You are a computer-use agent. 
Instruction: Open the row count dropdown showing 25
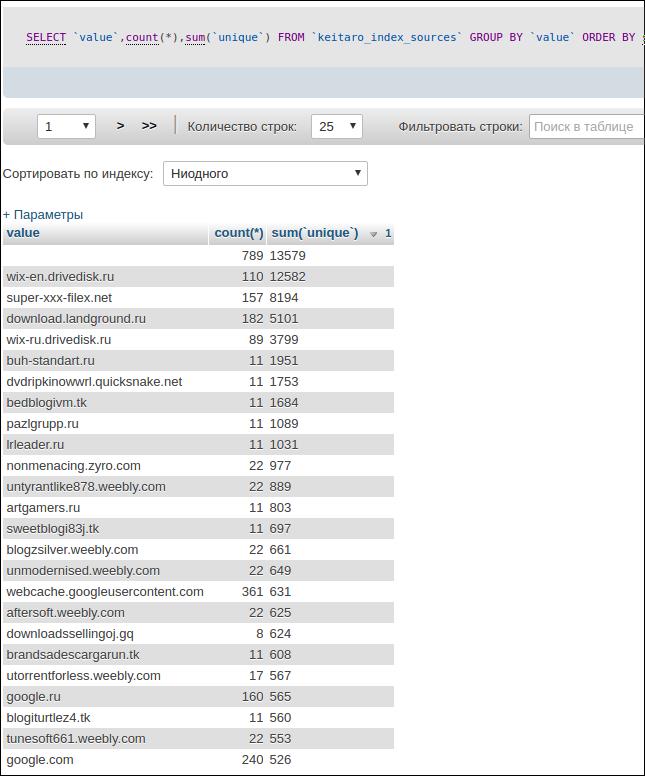[337, 127]
